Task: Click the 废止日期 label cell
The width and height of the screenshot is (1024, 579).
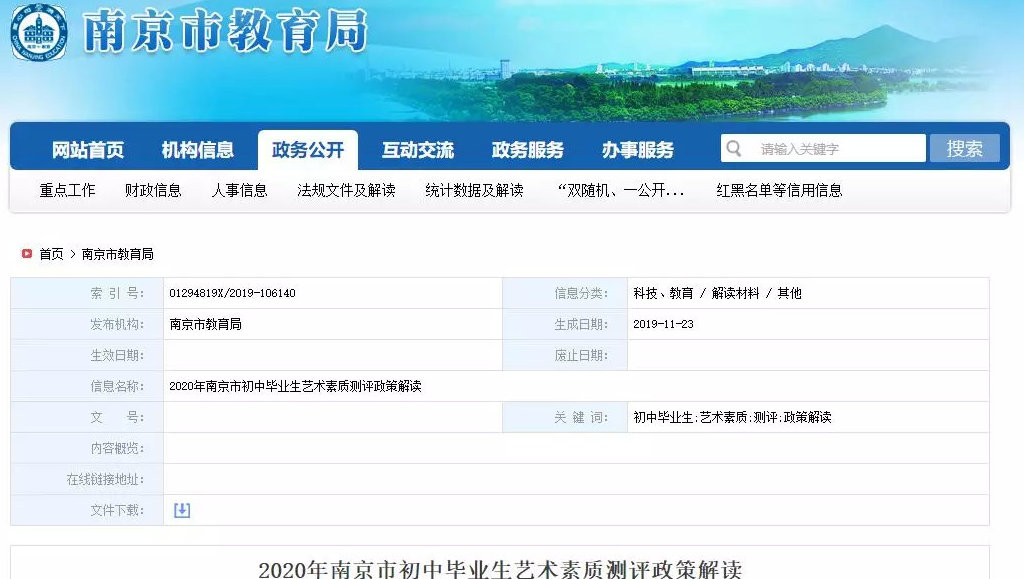Action: tap(565, 355)
